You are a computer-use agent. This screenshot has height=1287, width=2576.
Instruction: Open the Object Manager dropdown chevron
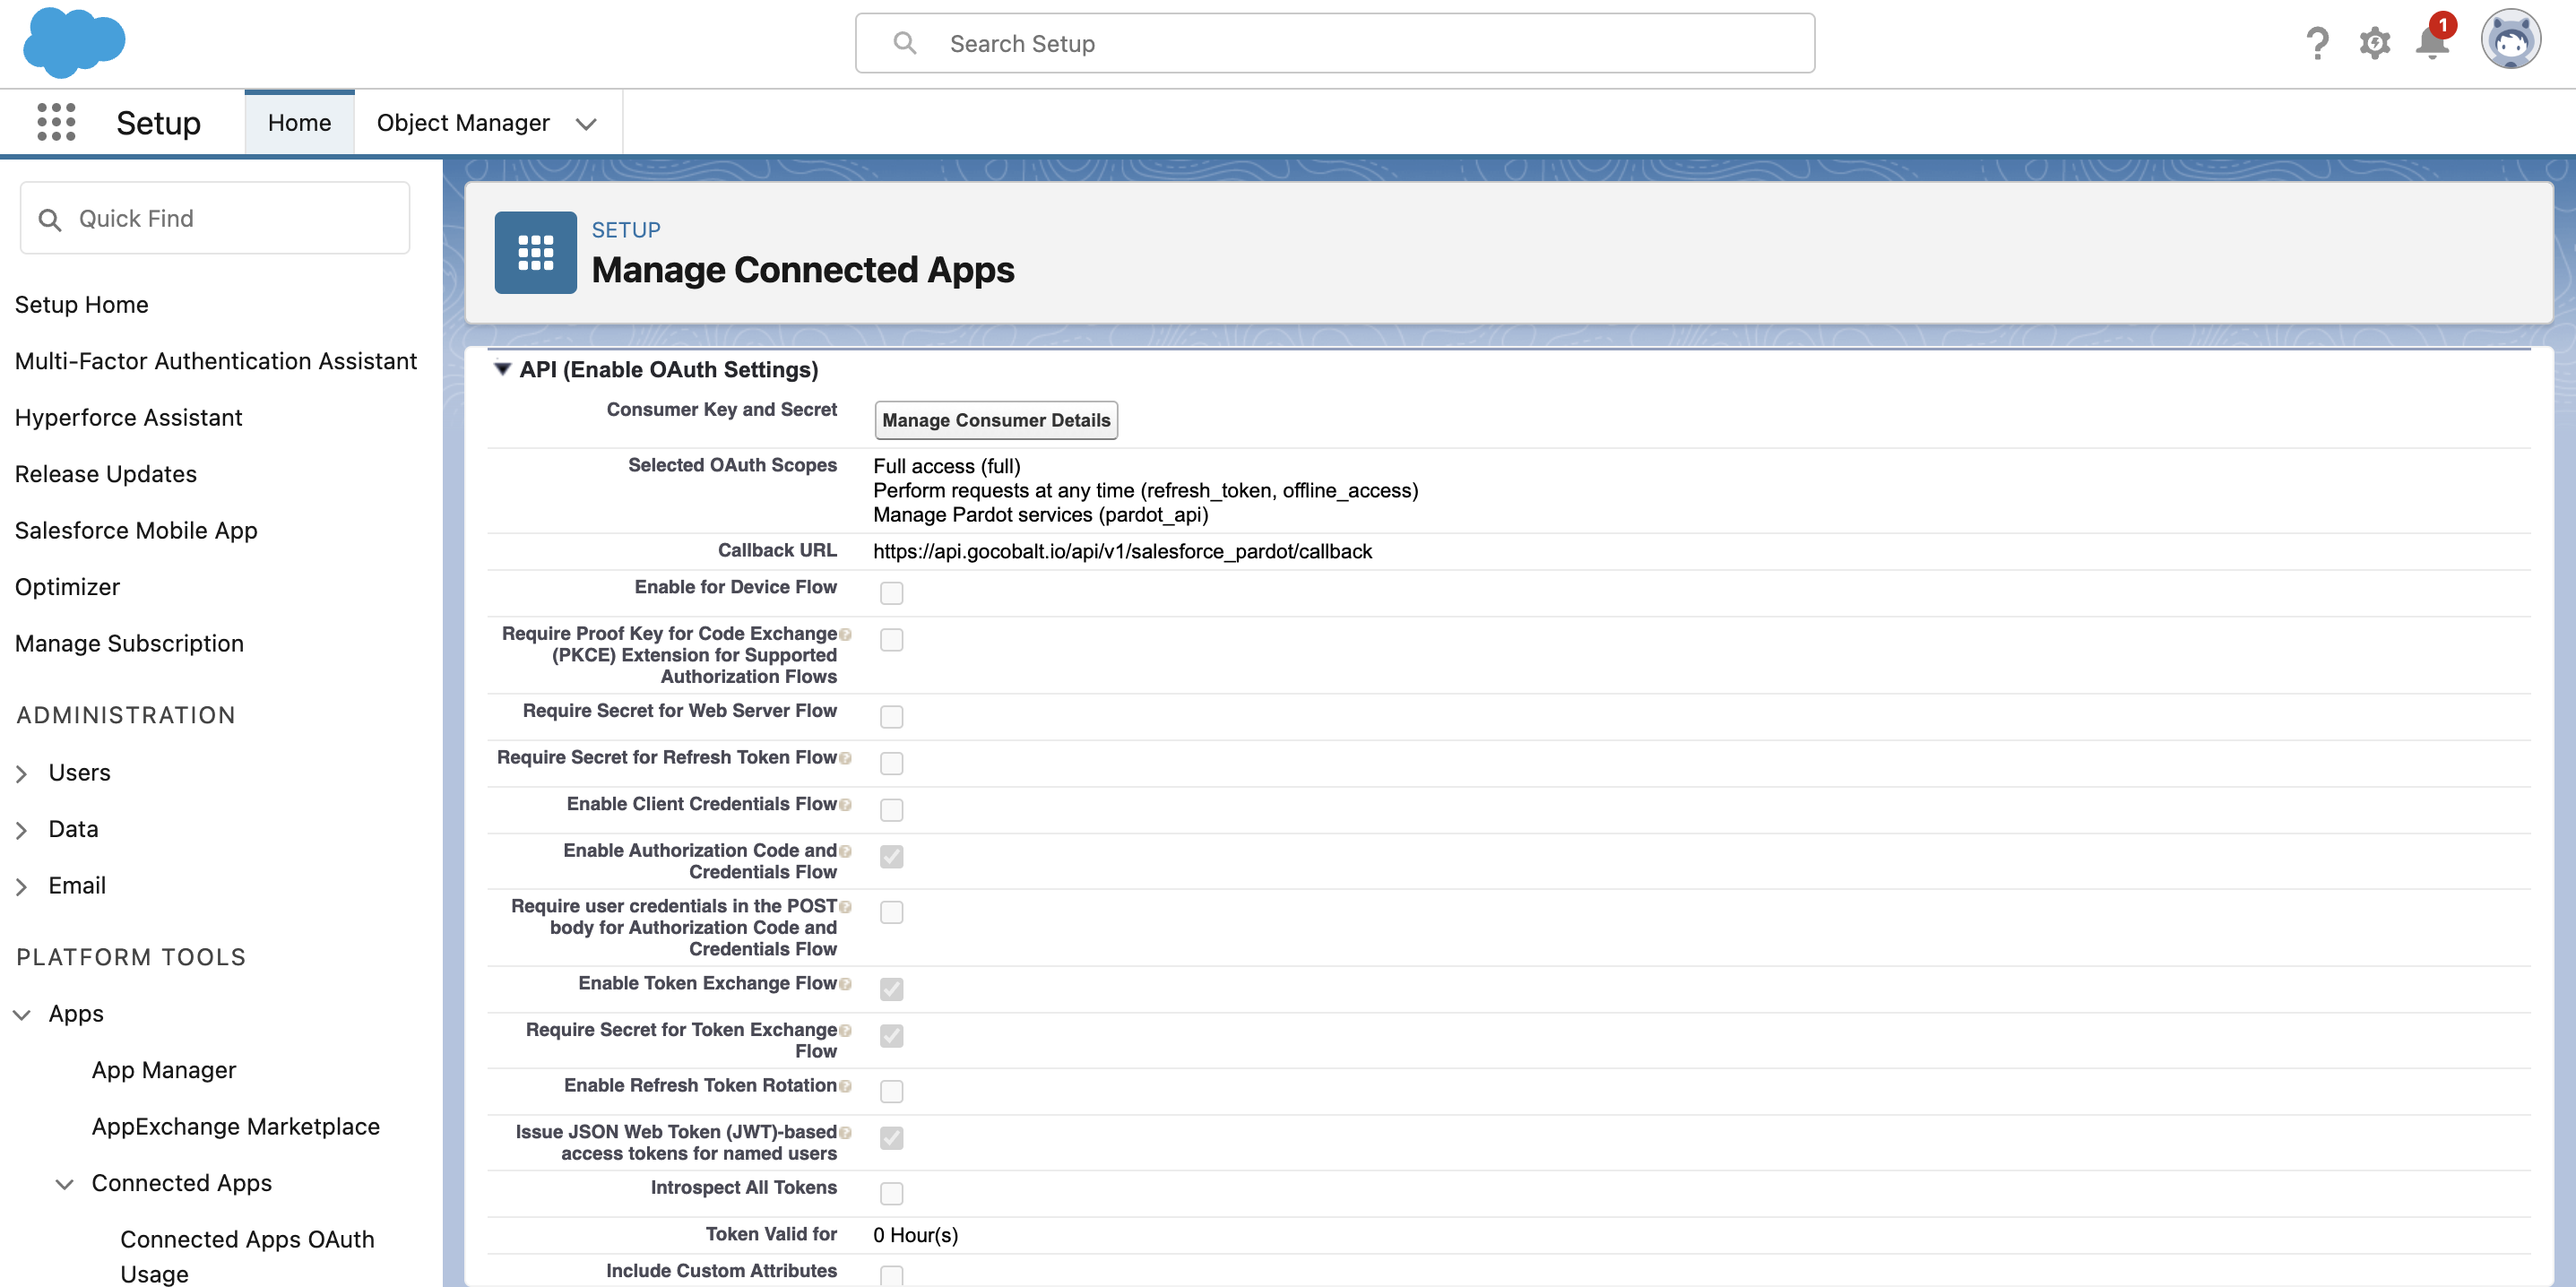[x=586, y=124]
